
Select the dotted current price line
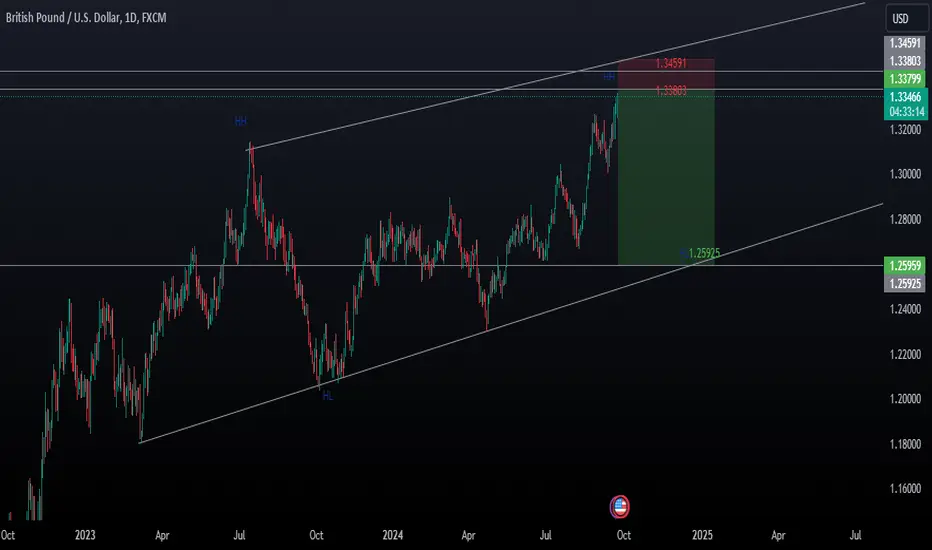coord(442,96)
